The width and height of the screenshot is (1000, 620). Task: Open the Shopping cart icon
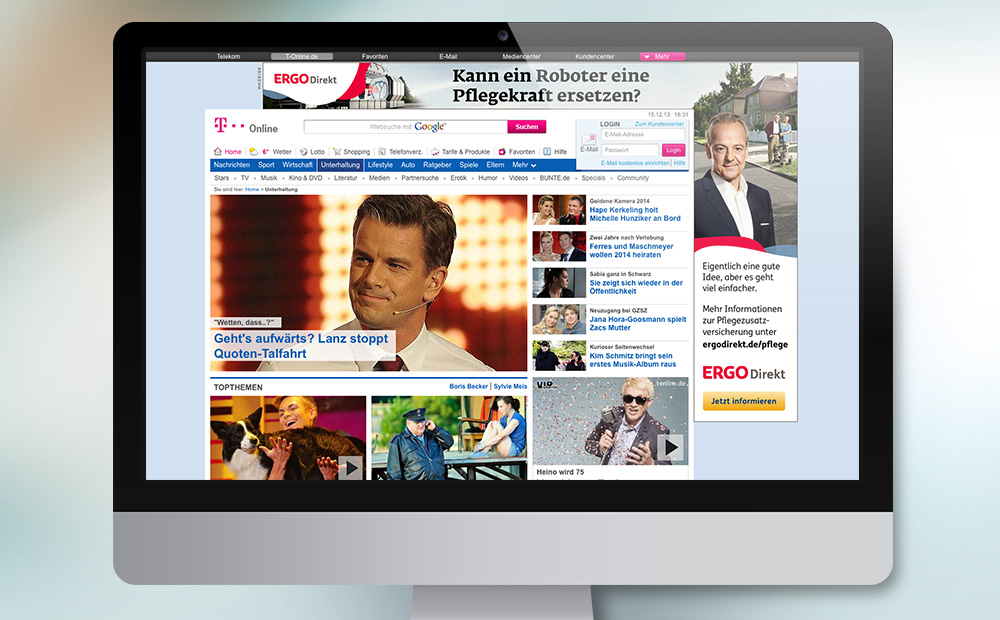coord(337,152)
